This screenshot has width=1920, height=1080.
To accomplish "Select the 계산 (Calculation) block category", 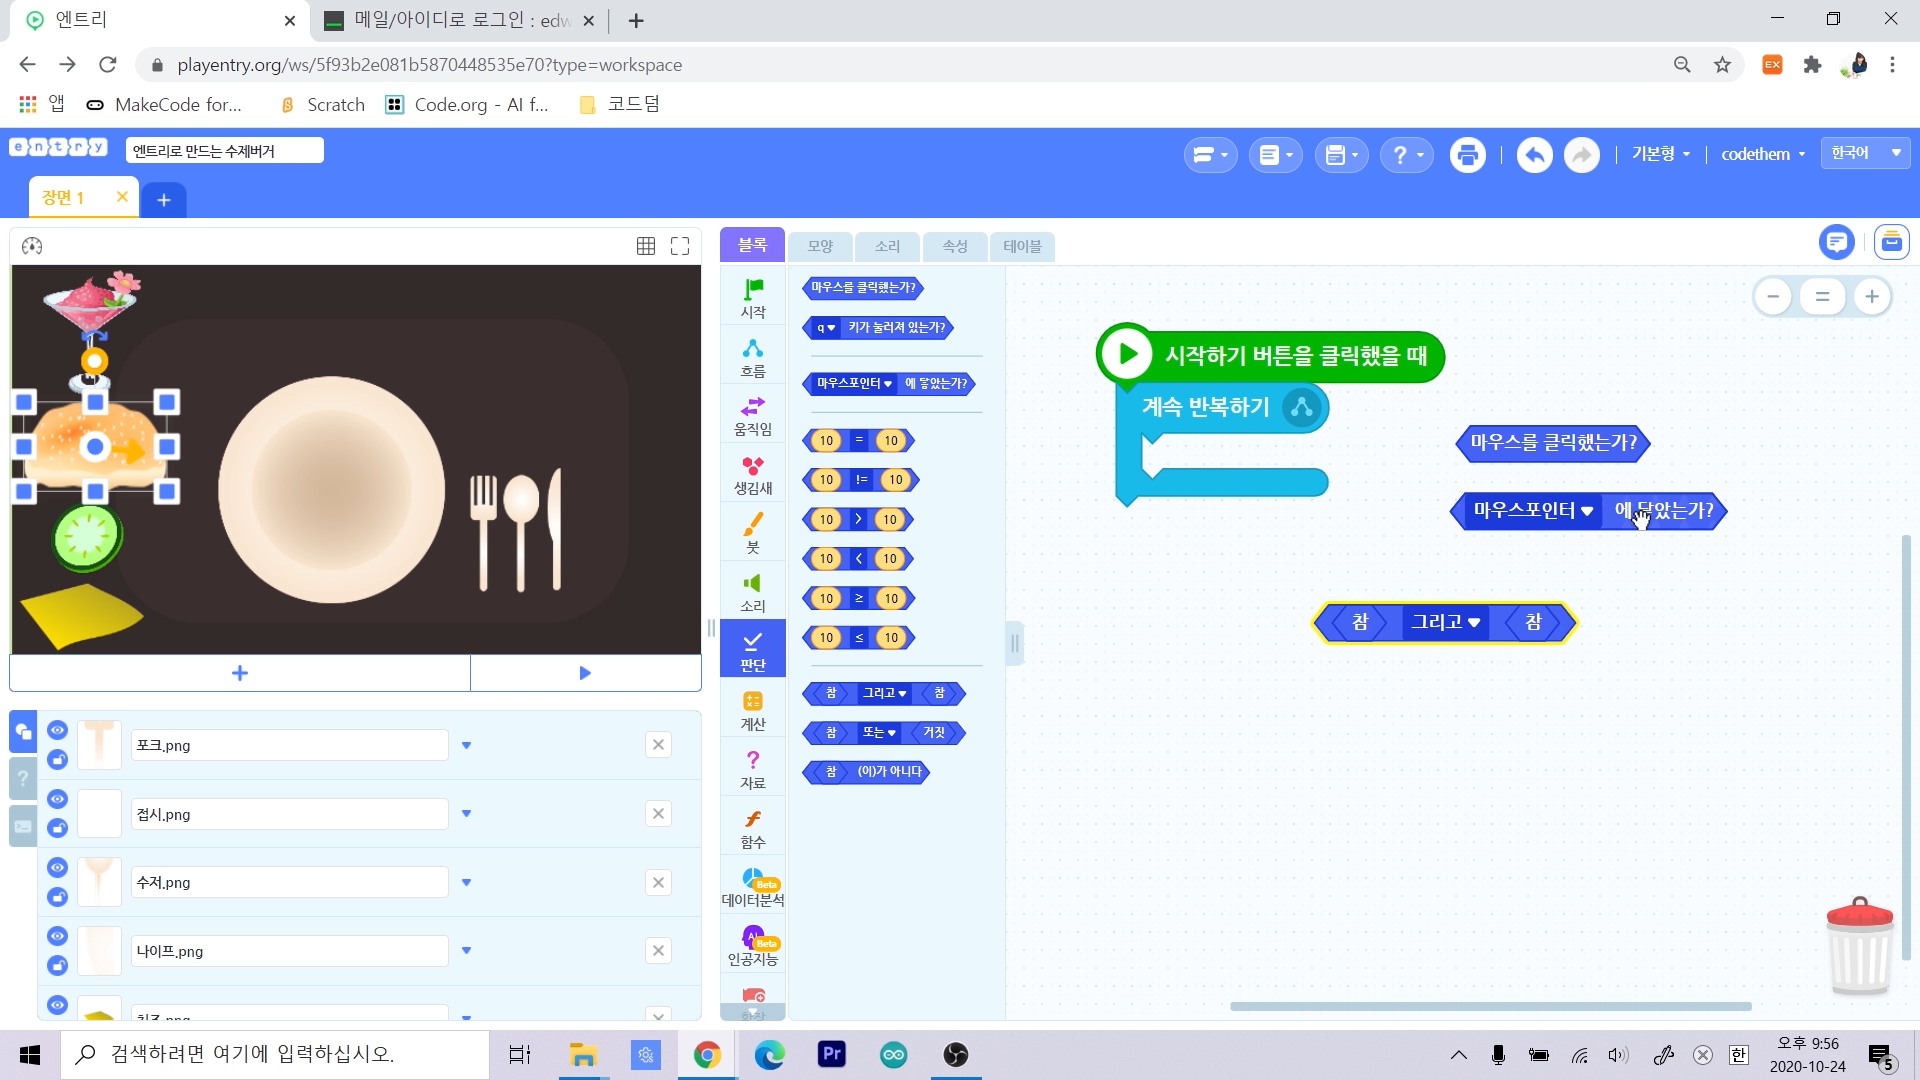I will 752,710.
